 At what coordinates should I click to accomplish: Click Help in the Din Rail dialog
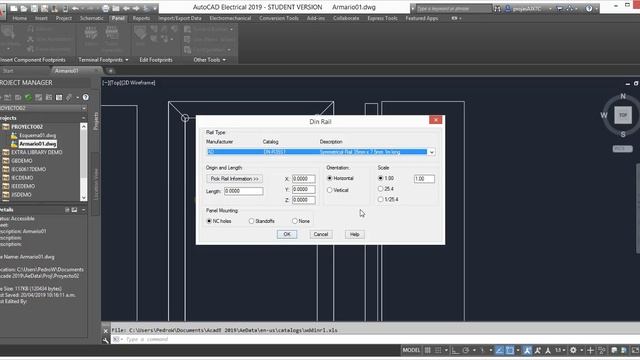[354, 234]
